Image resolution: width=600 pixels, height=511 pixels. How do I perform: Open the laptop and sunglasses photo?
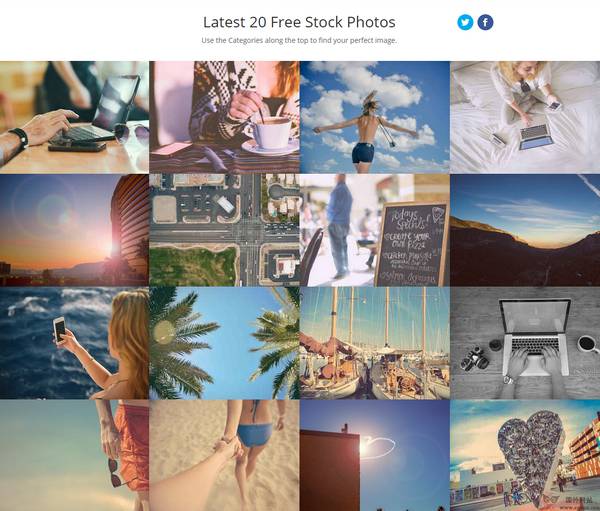pyautogui.click(x=74, y=117)
